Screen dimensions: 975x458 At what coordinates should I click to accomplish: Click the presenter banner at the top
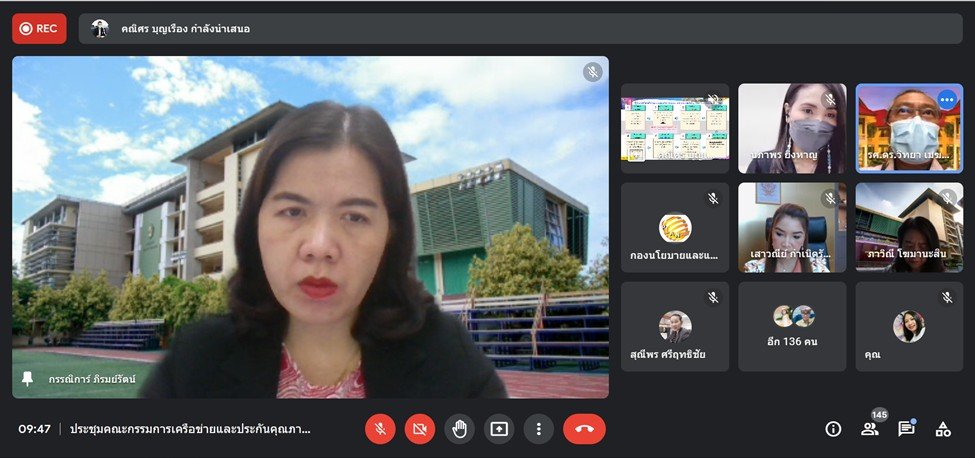(520, 28)
